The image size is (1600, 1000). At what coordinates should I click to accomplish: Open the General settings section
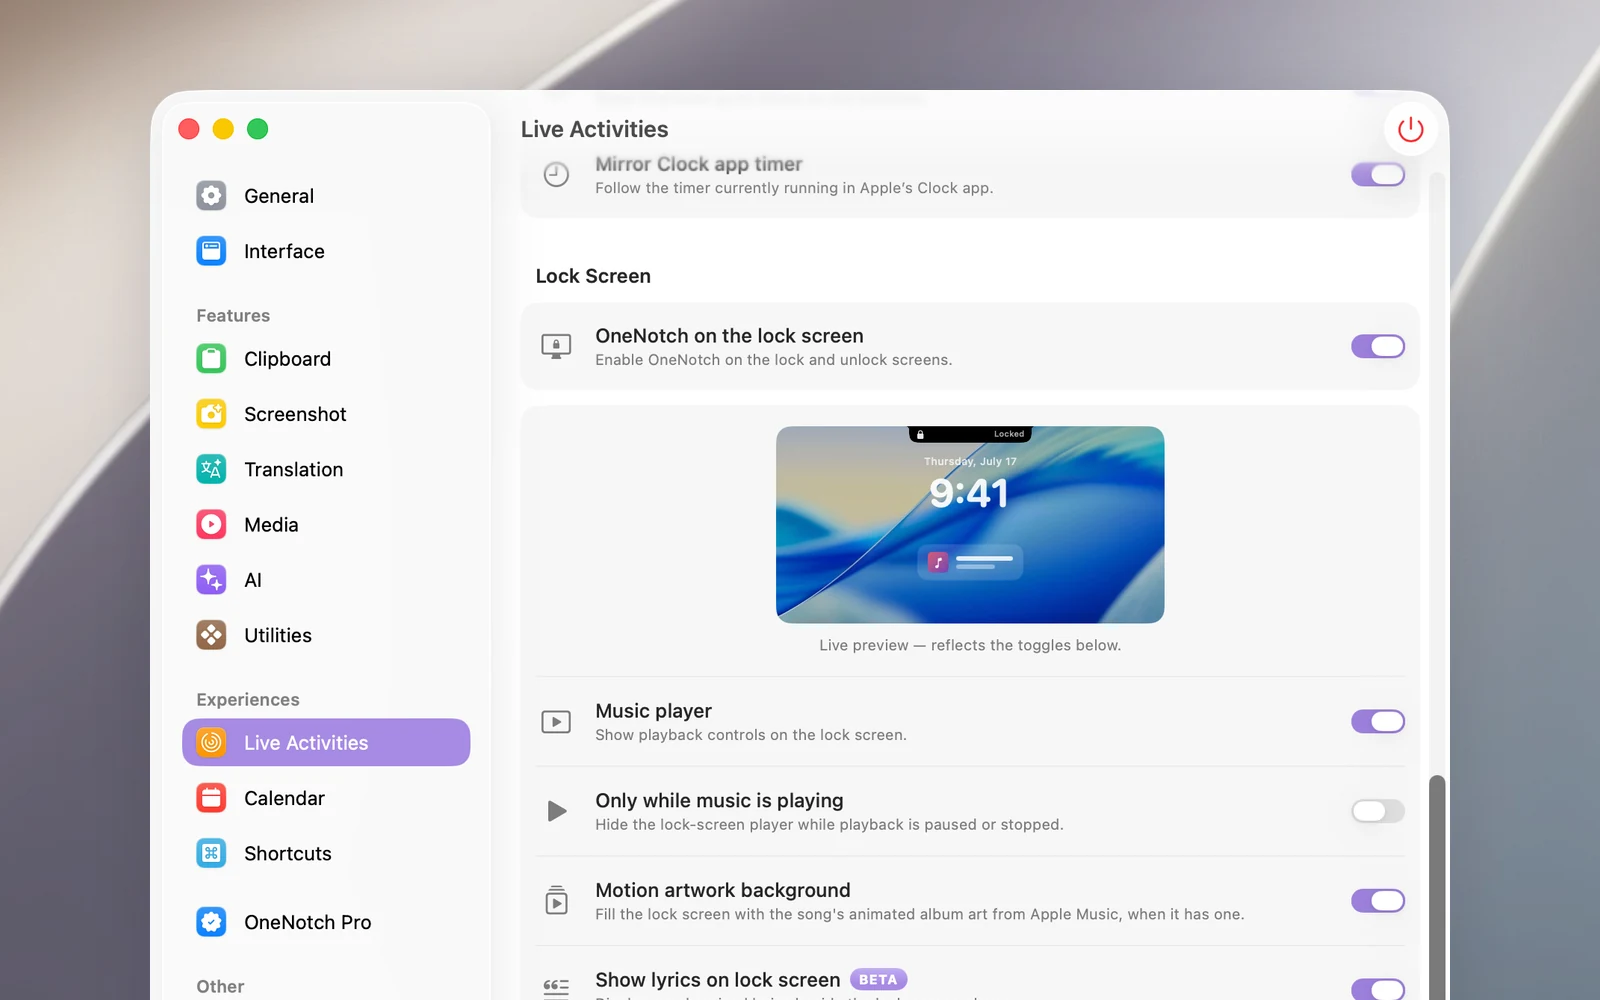[x=326, y=196]
